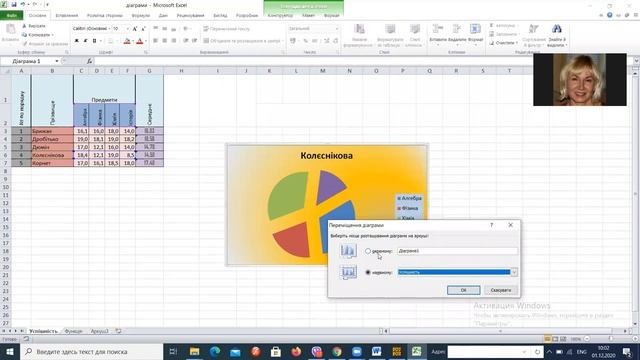This screenshot has width=640, height=360.
Task: Select the existing sheet object radio option
Action: point(368,272)
